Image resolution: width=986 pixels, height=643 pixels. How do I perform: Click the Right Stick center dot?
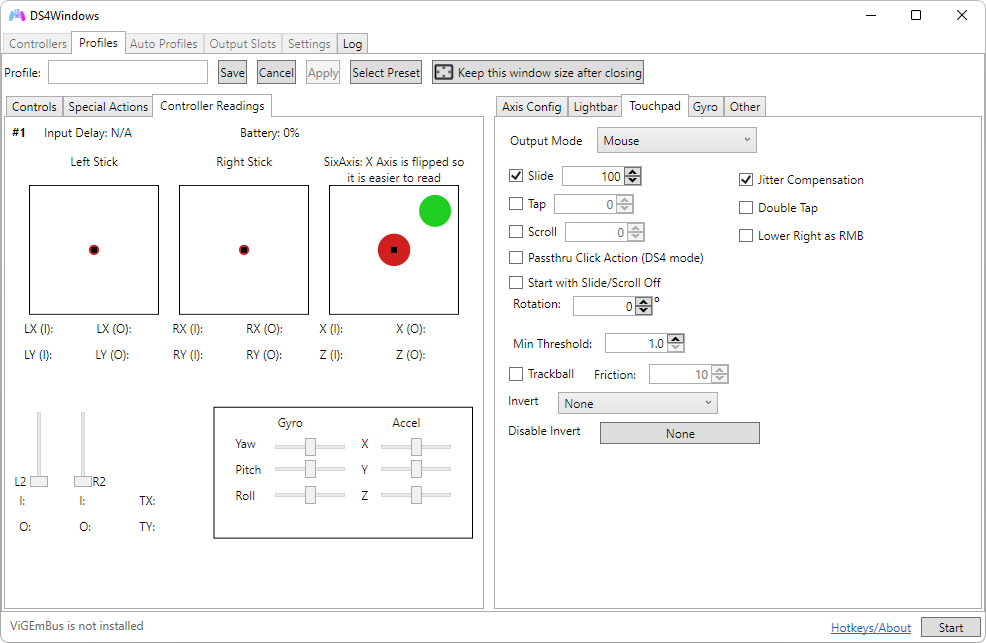click(x=244, y=250)
